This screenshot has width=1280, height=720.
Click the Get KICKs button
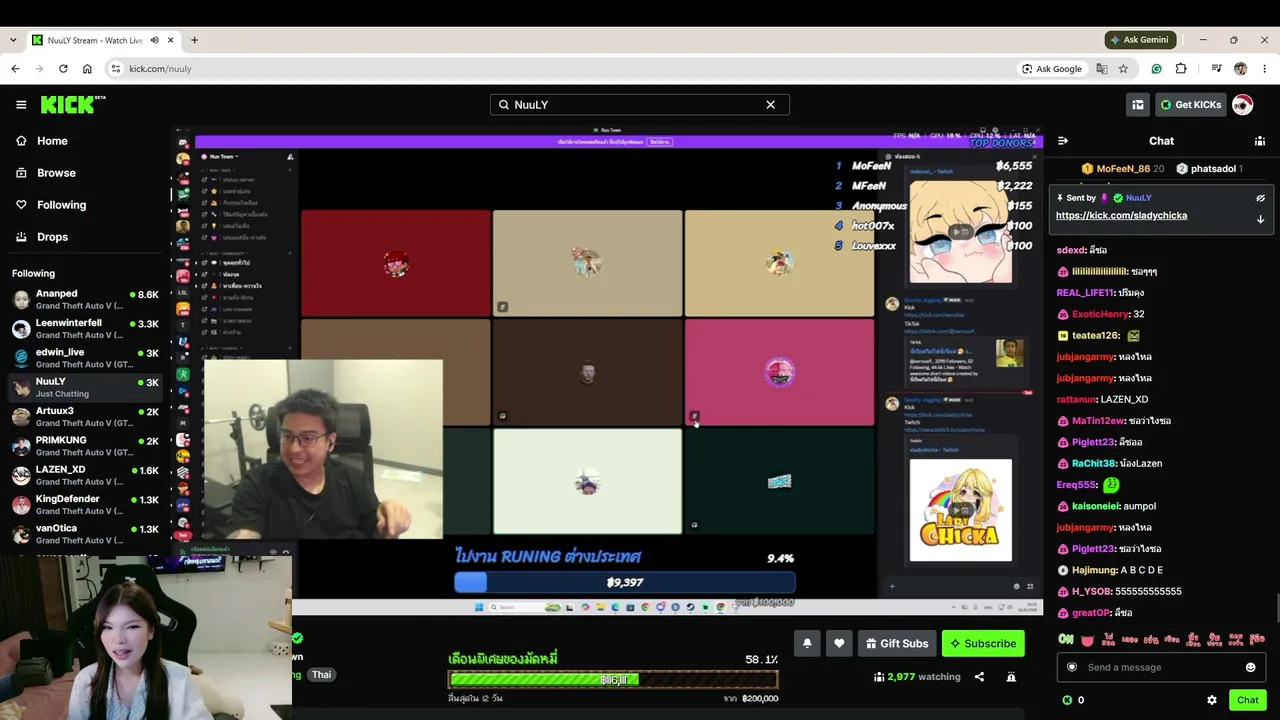click(x=1190, y=104)
